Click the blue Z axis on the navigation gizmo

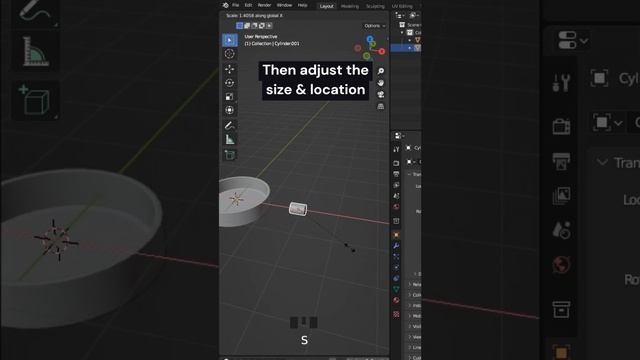pos(370,39)
